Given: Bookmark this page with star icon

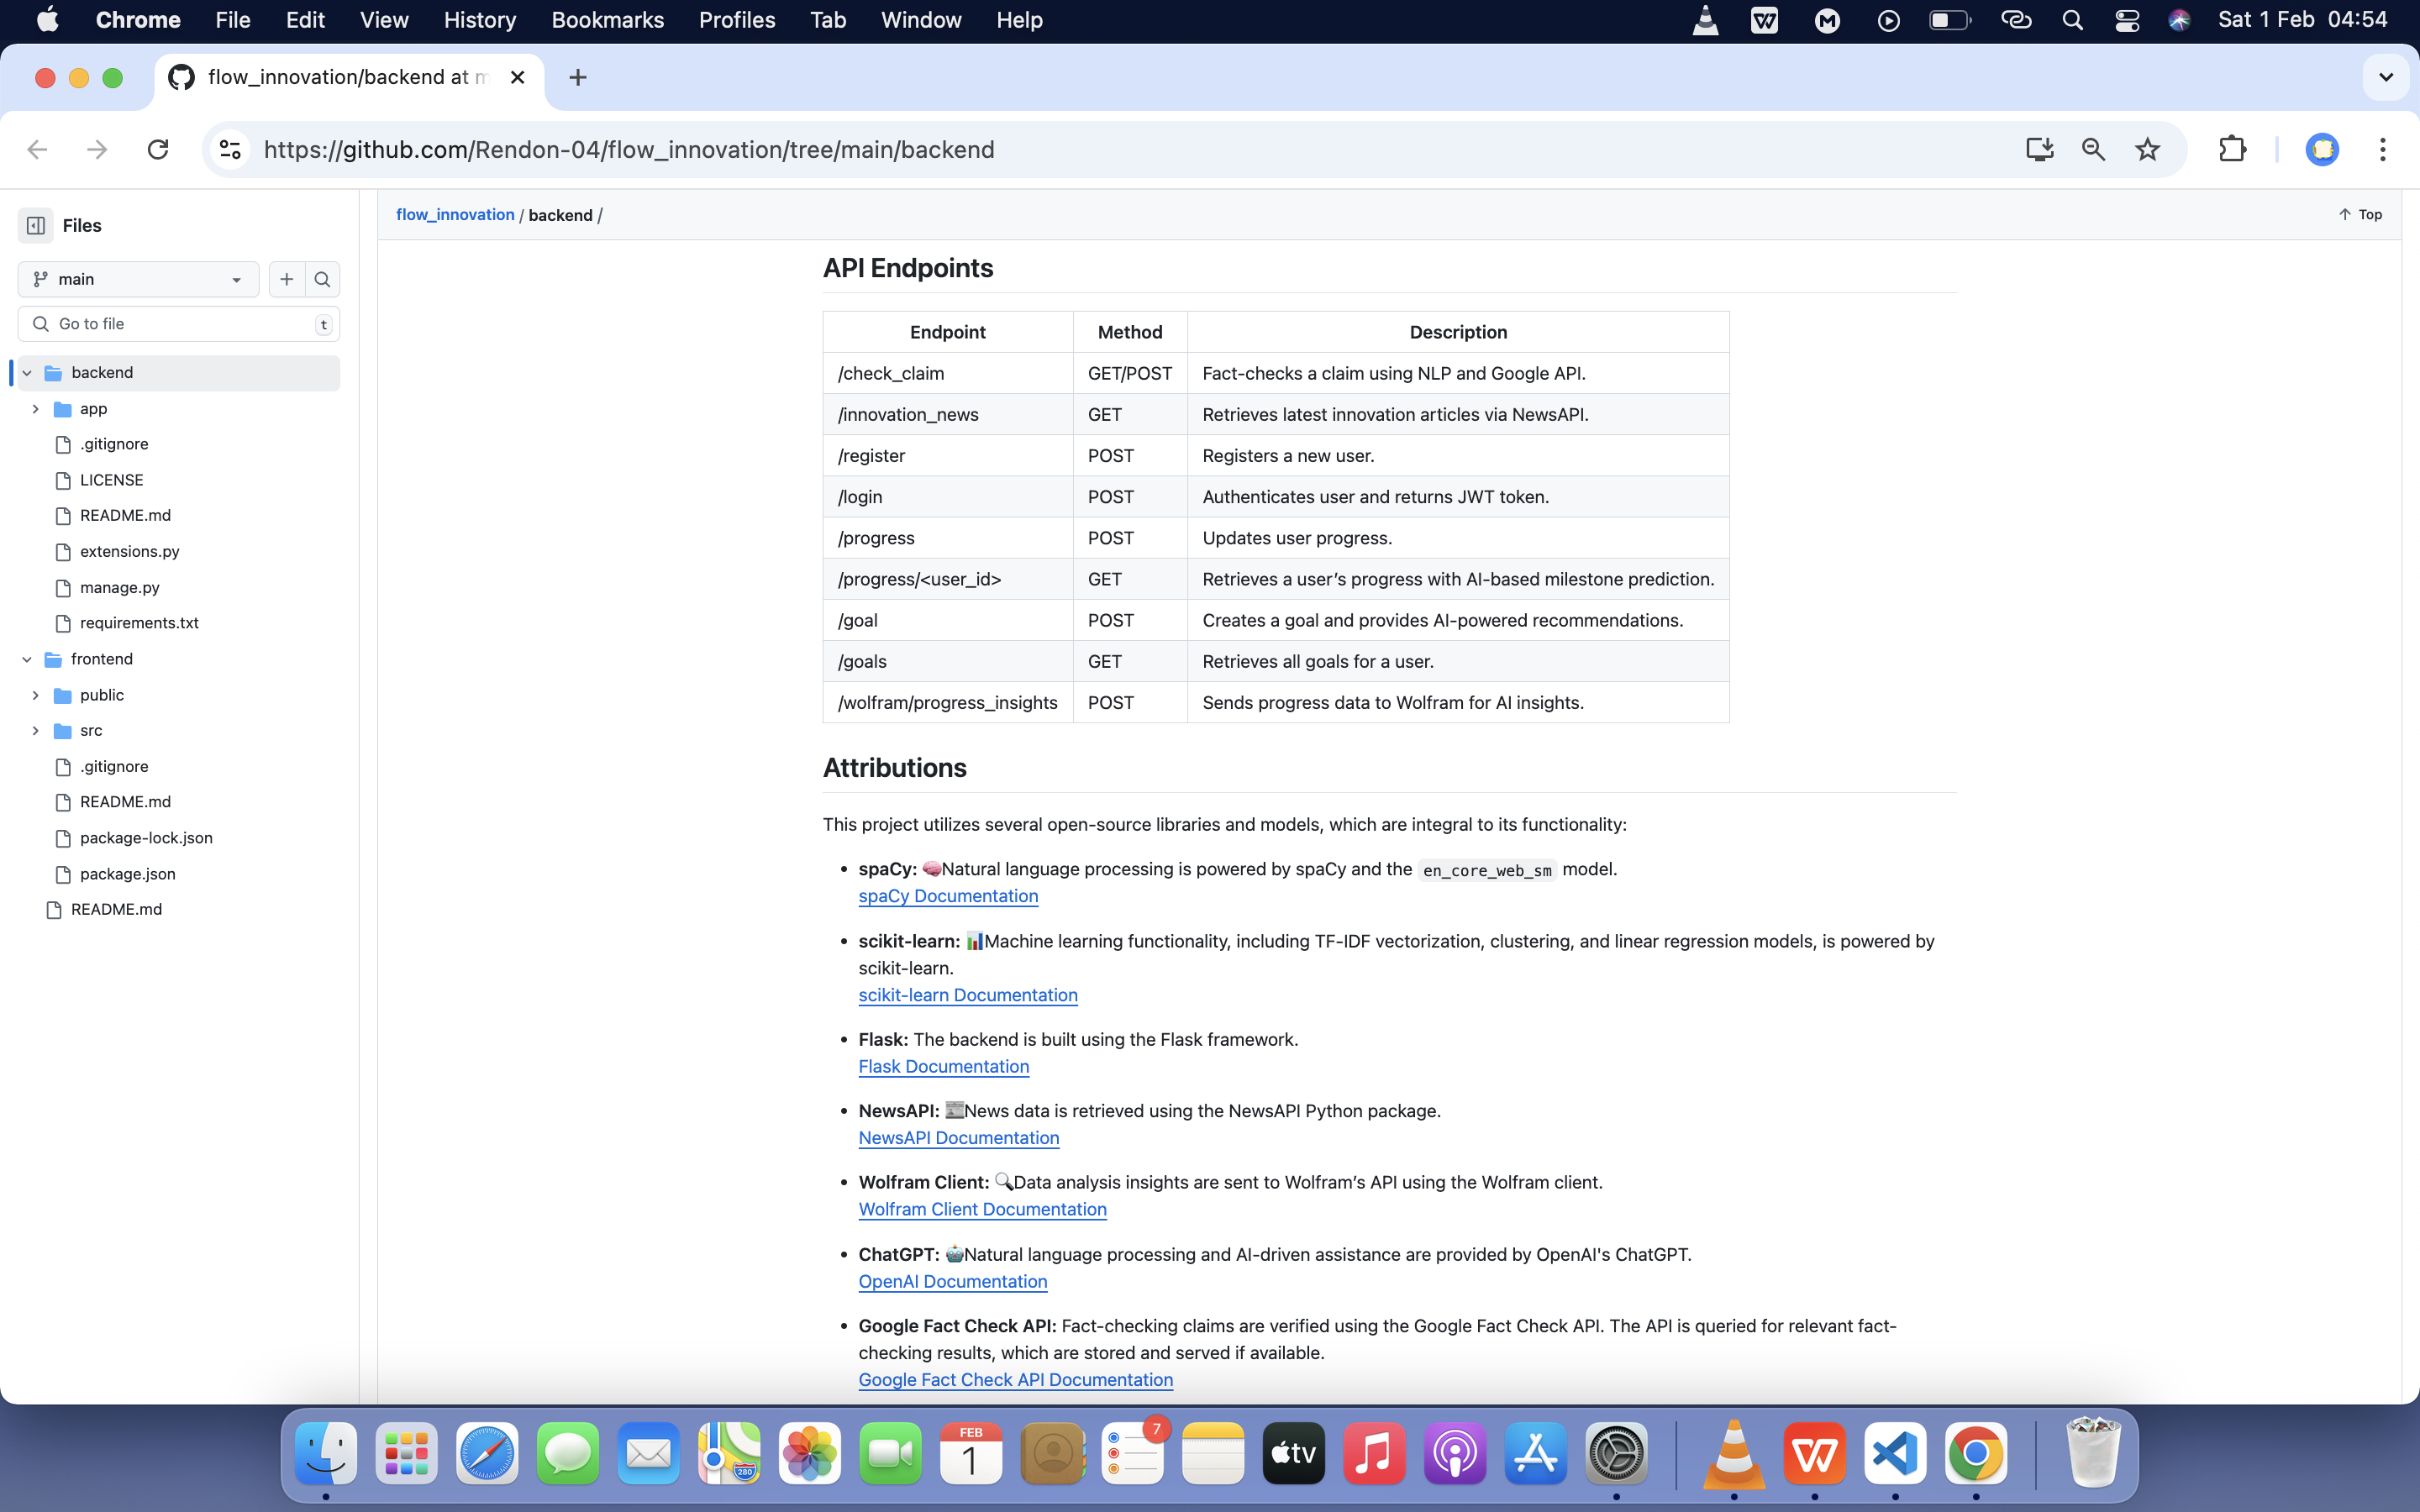Looking at the screenshot, I should 2147,149.
